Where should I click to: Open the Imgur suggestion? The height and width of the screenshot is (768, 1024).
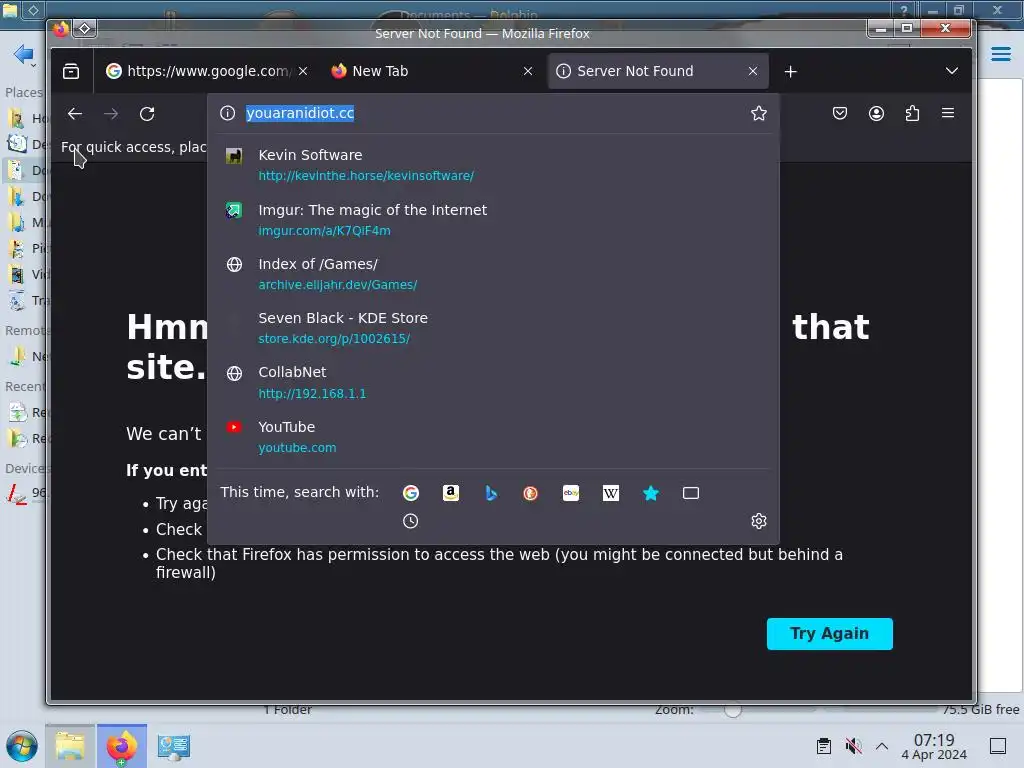point(494,220)
